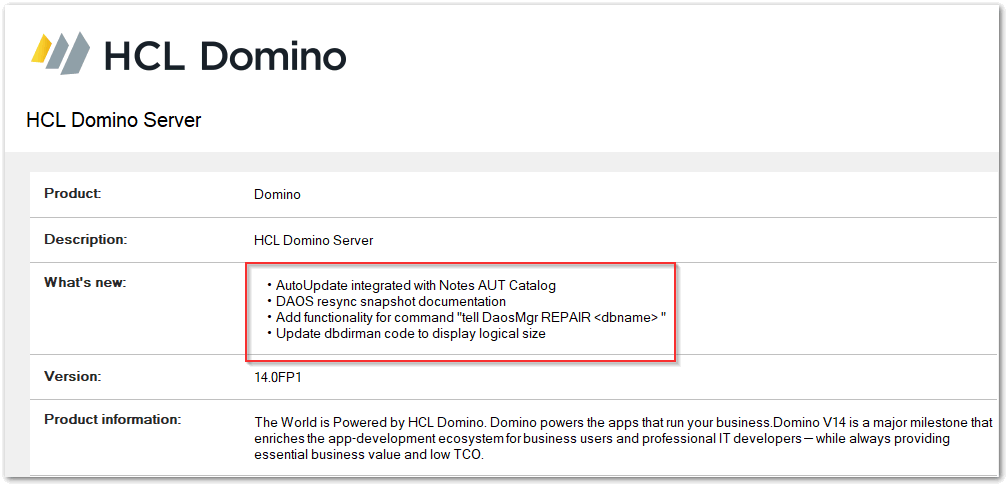Click the Product value 'Domino'

277,194
